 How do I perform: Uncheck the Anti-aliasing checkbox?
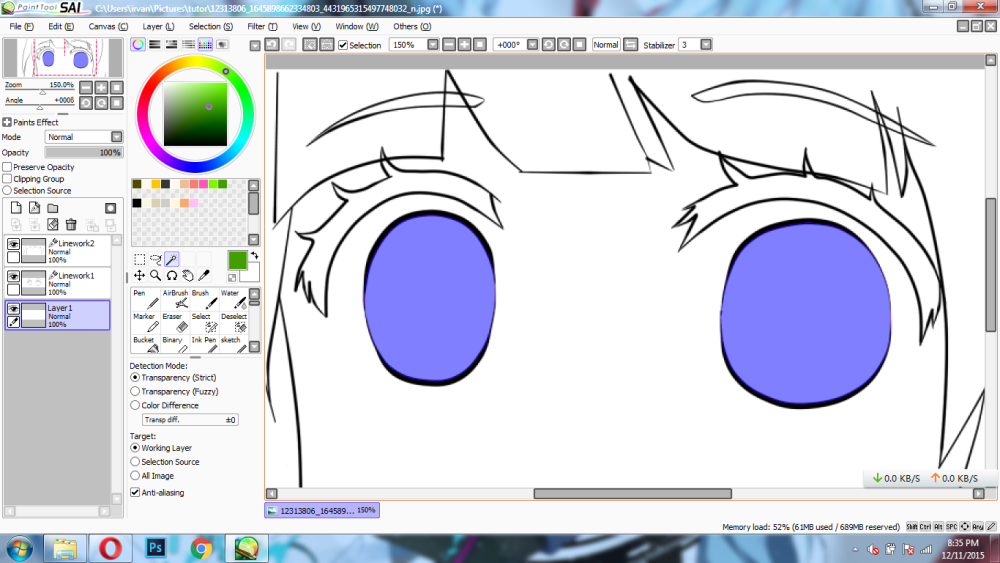click(x=135, y=492)
